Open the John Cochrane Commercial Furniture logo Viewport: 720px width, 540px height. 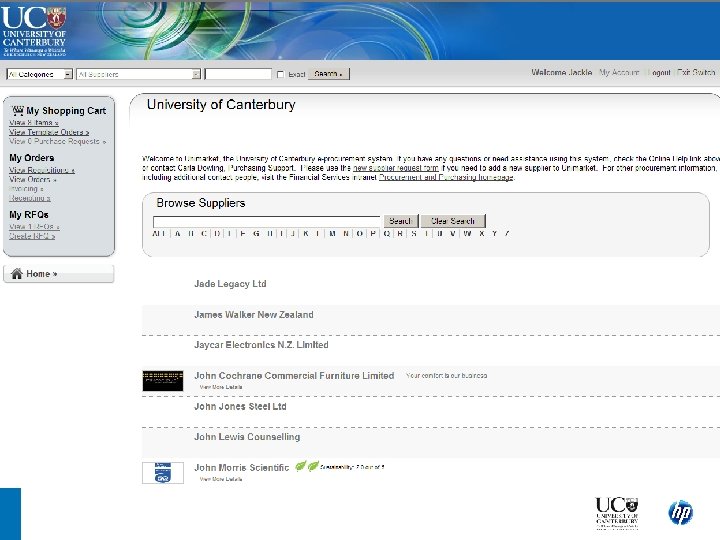(163, 381)
